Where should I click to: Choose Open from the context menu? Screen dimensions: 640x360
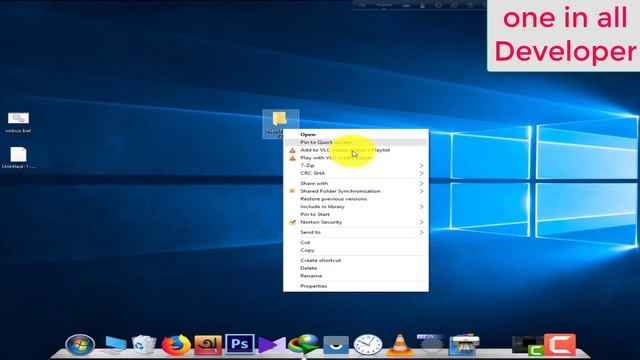pyautogui.click(x=356, y=134)
